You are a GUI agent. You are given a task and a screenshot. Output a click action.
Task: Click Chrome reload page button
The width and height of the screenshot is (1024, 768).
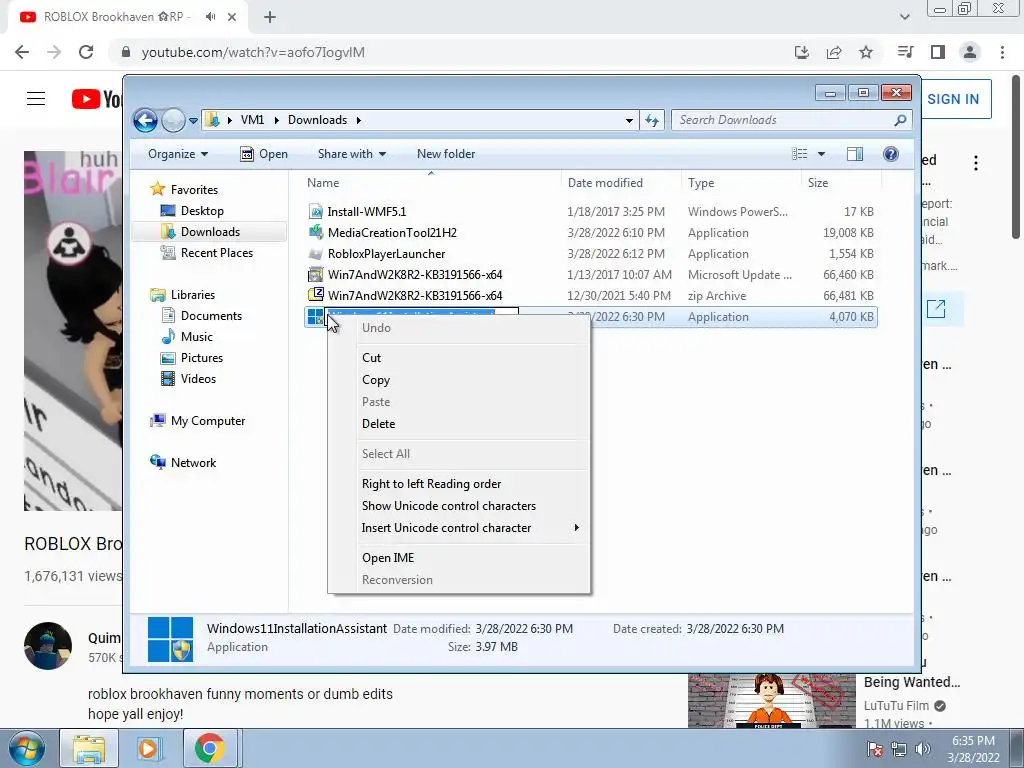pos(86,52)
